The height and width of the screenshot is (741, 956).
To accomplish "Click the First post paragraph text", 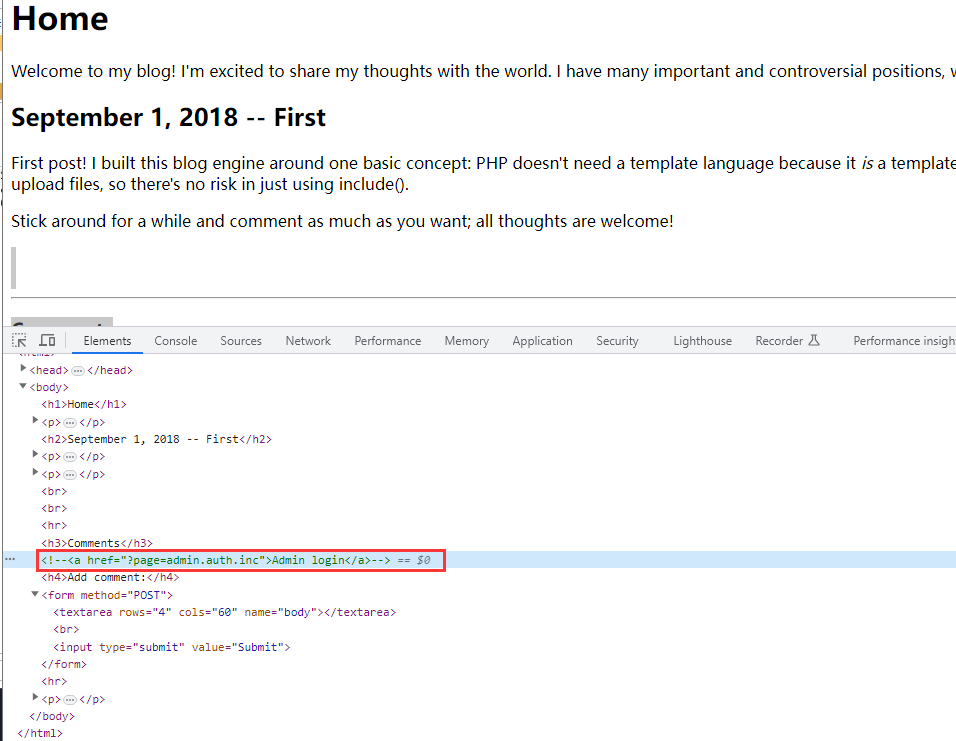I will coord(483,174).
